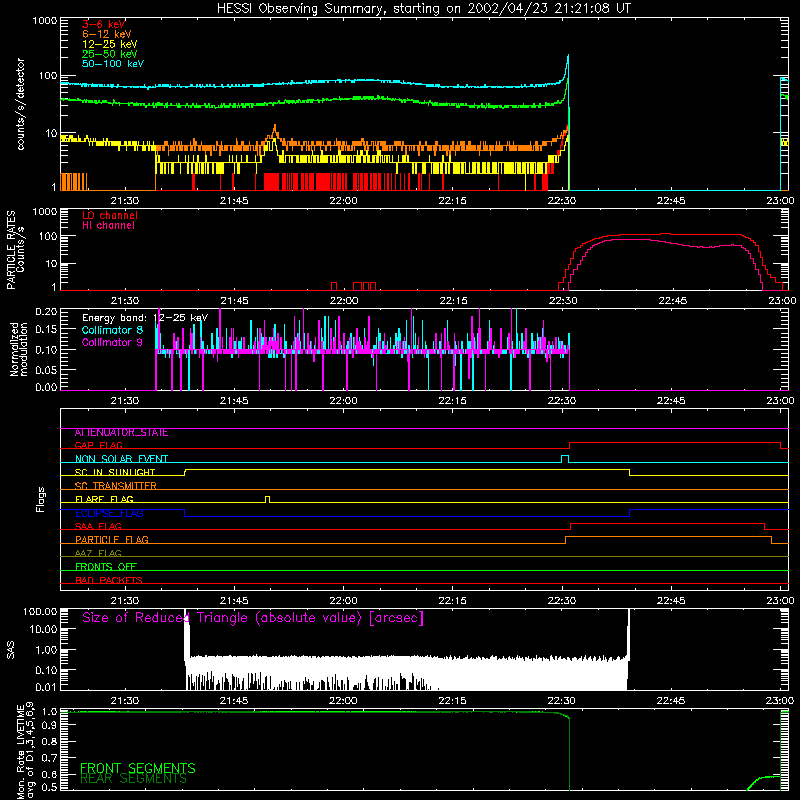Click the Energy band: 12-25 keV text
This screenshot has height=800, width=800.
coord(145,318)
